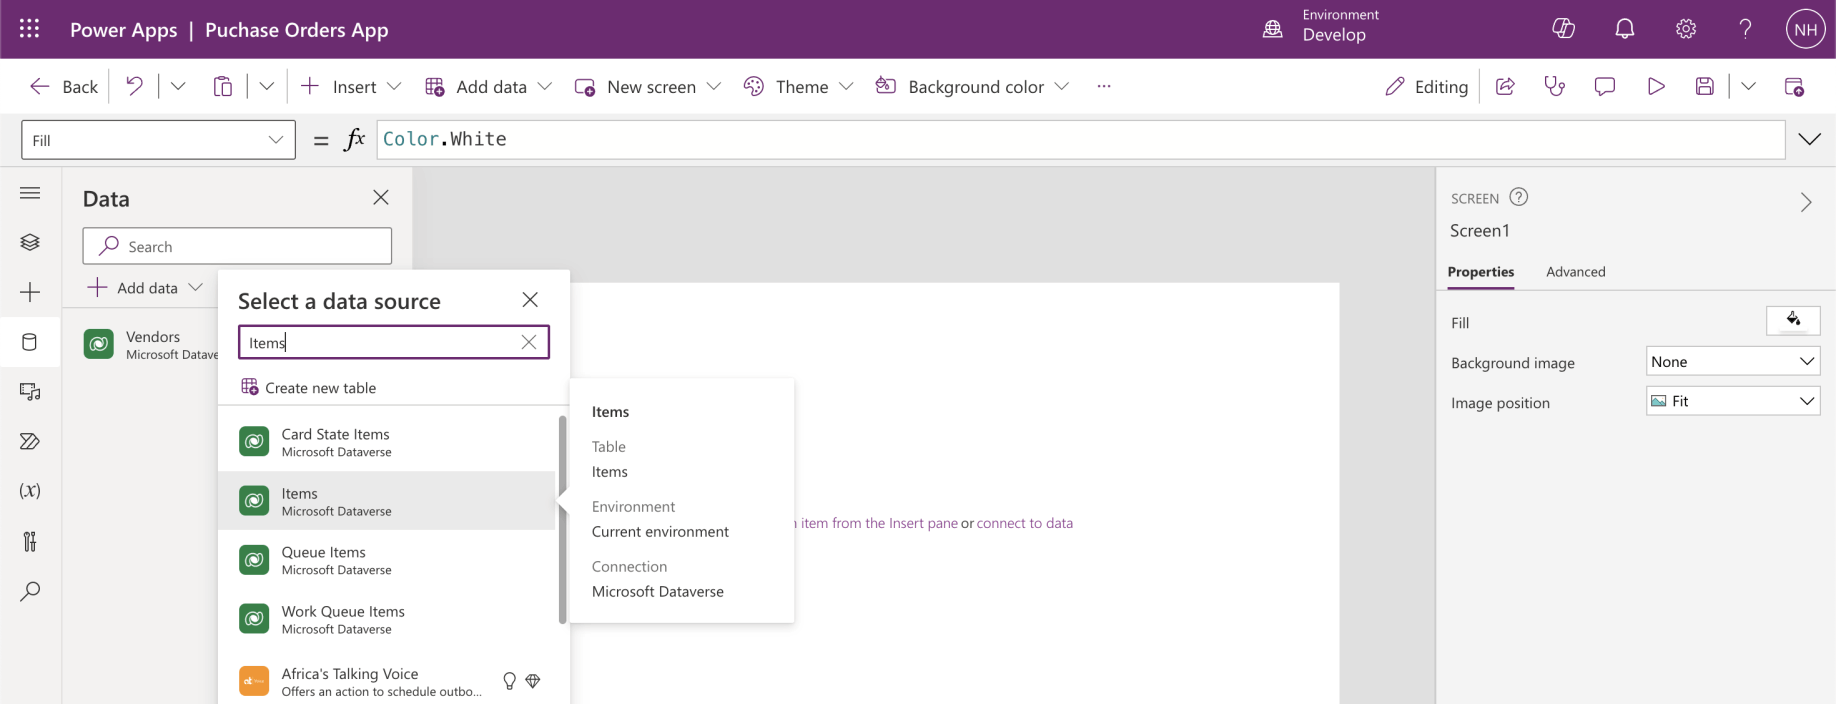
Task: Open Add data in top toolbar
Action: tap(488, 87)
